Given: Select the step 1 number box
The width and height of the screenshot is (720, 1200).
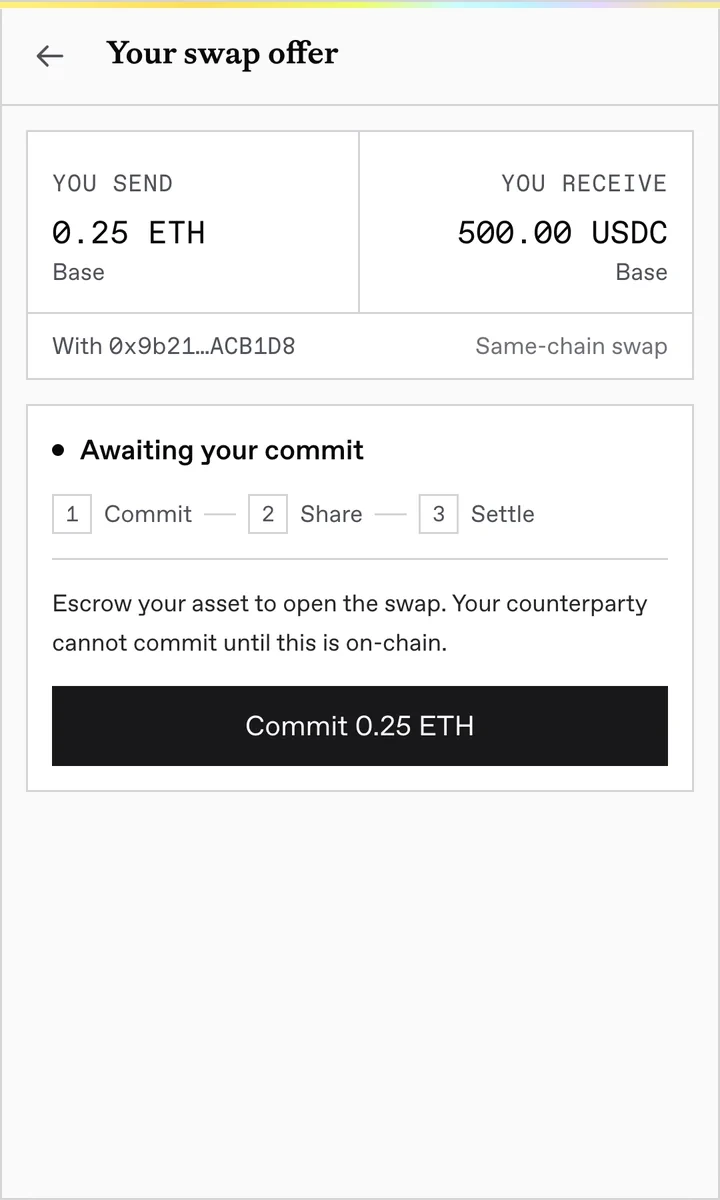Looking at the screenshot, I should click(x=72, y=514).
